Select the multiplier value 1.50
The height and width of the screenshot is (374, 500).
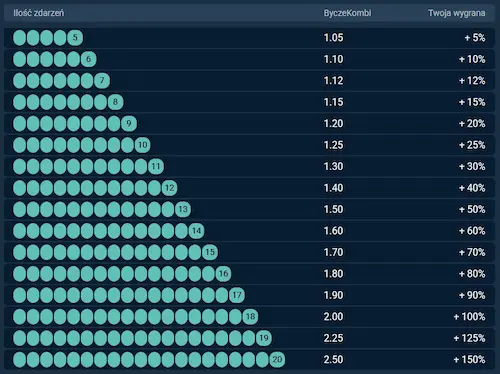pos(333,209)
